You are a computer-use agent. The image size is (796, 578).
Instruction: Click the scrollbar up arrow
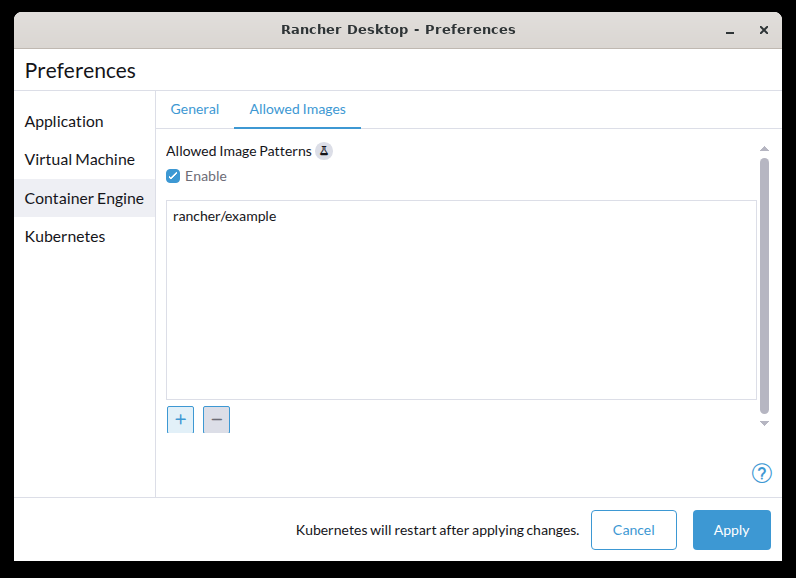click(x=764, y=149)
